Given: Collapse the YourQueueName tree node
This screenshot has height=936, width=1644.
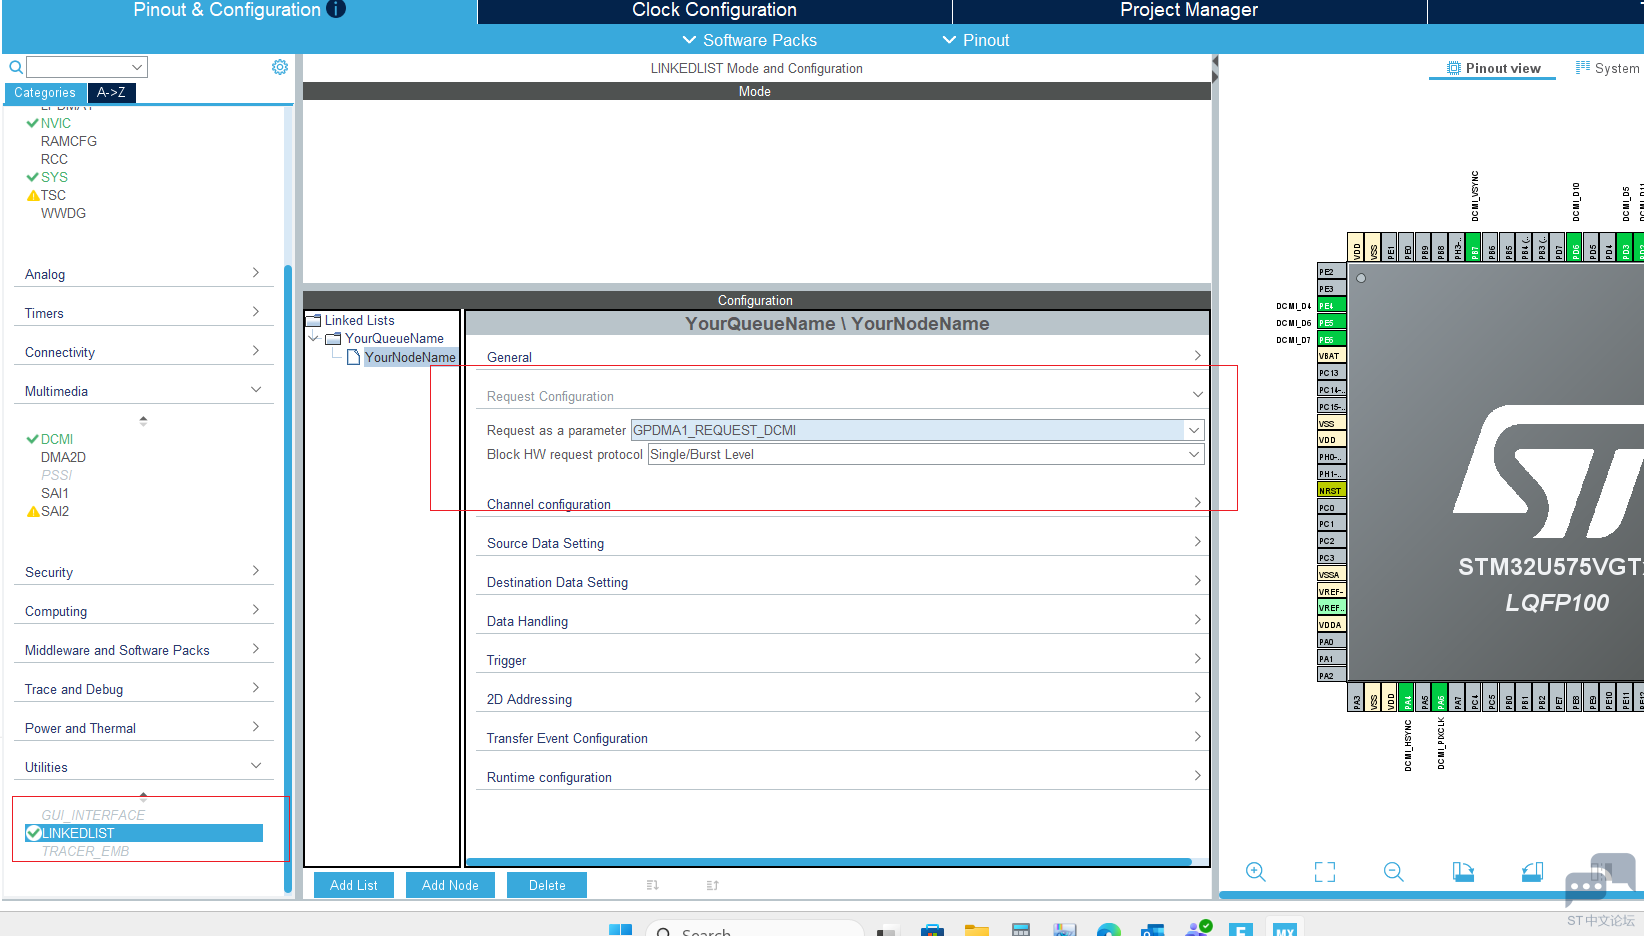Looking at the screenshot, I should [x=314, y=339].
